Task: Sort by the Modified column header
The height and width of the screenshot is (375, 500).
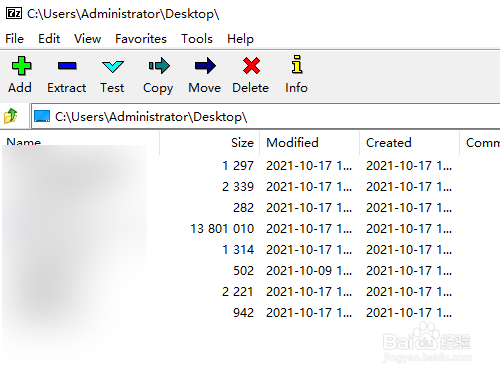Action: (310, 143)
